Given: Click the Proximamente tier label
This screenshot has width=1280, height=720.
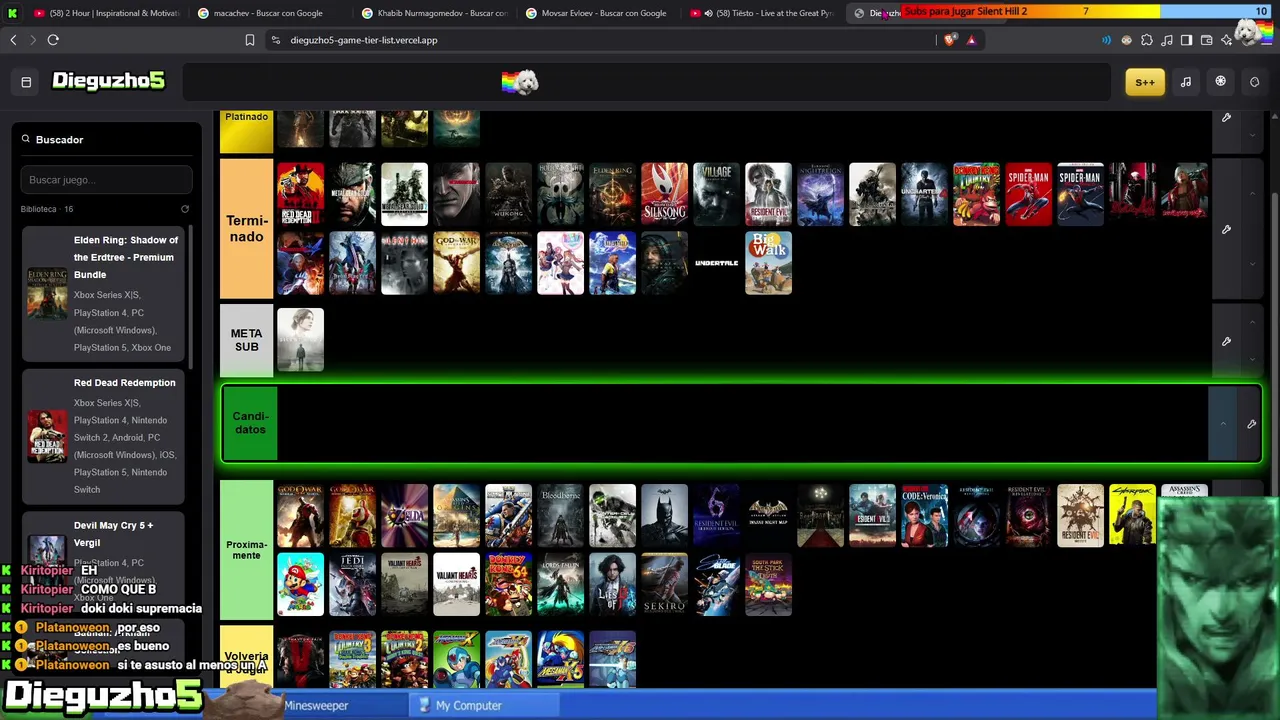Looking at the screenshot, I should click(246, 550).
